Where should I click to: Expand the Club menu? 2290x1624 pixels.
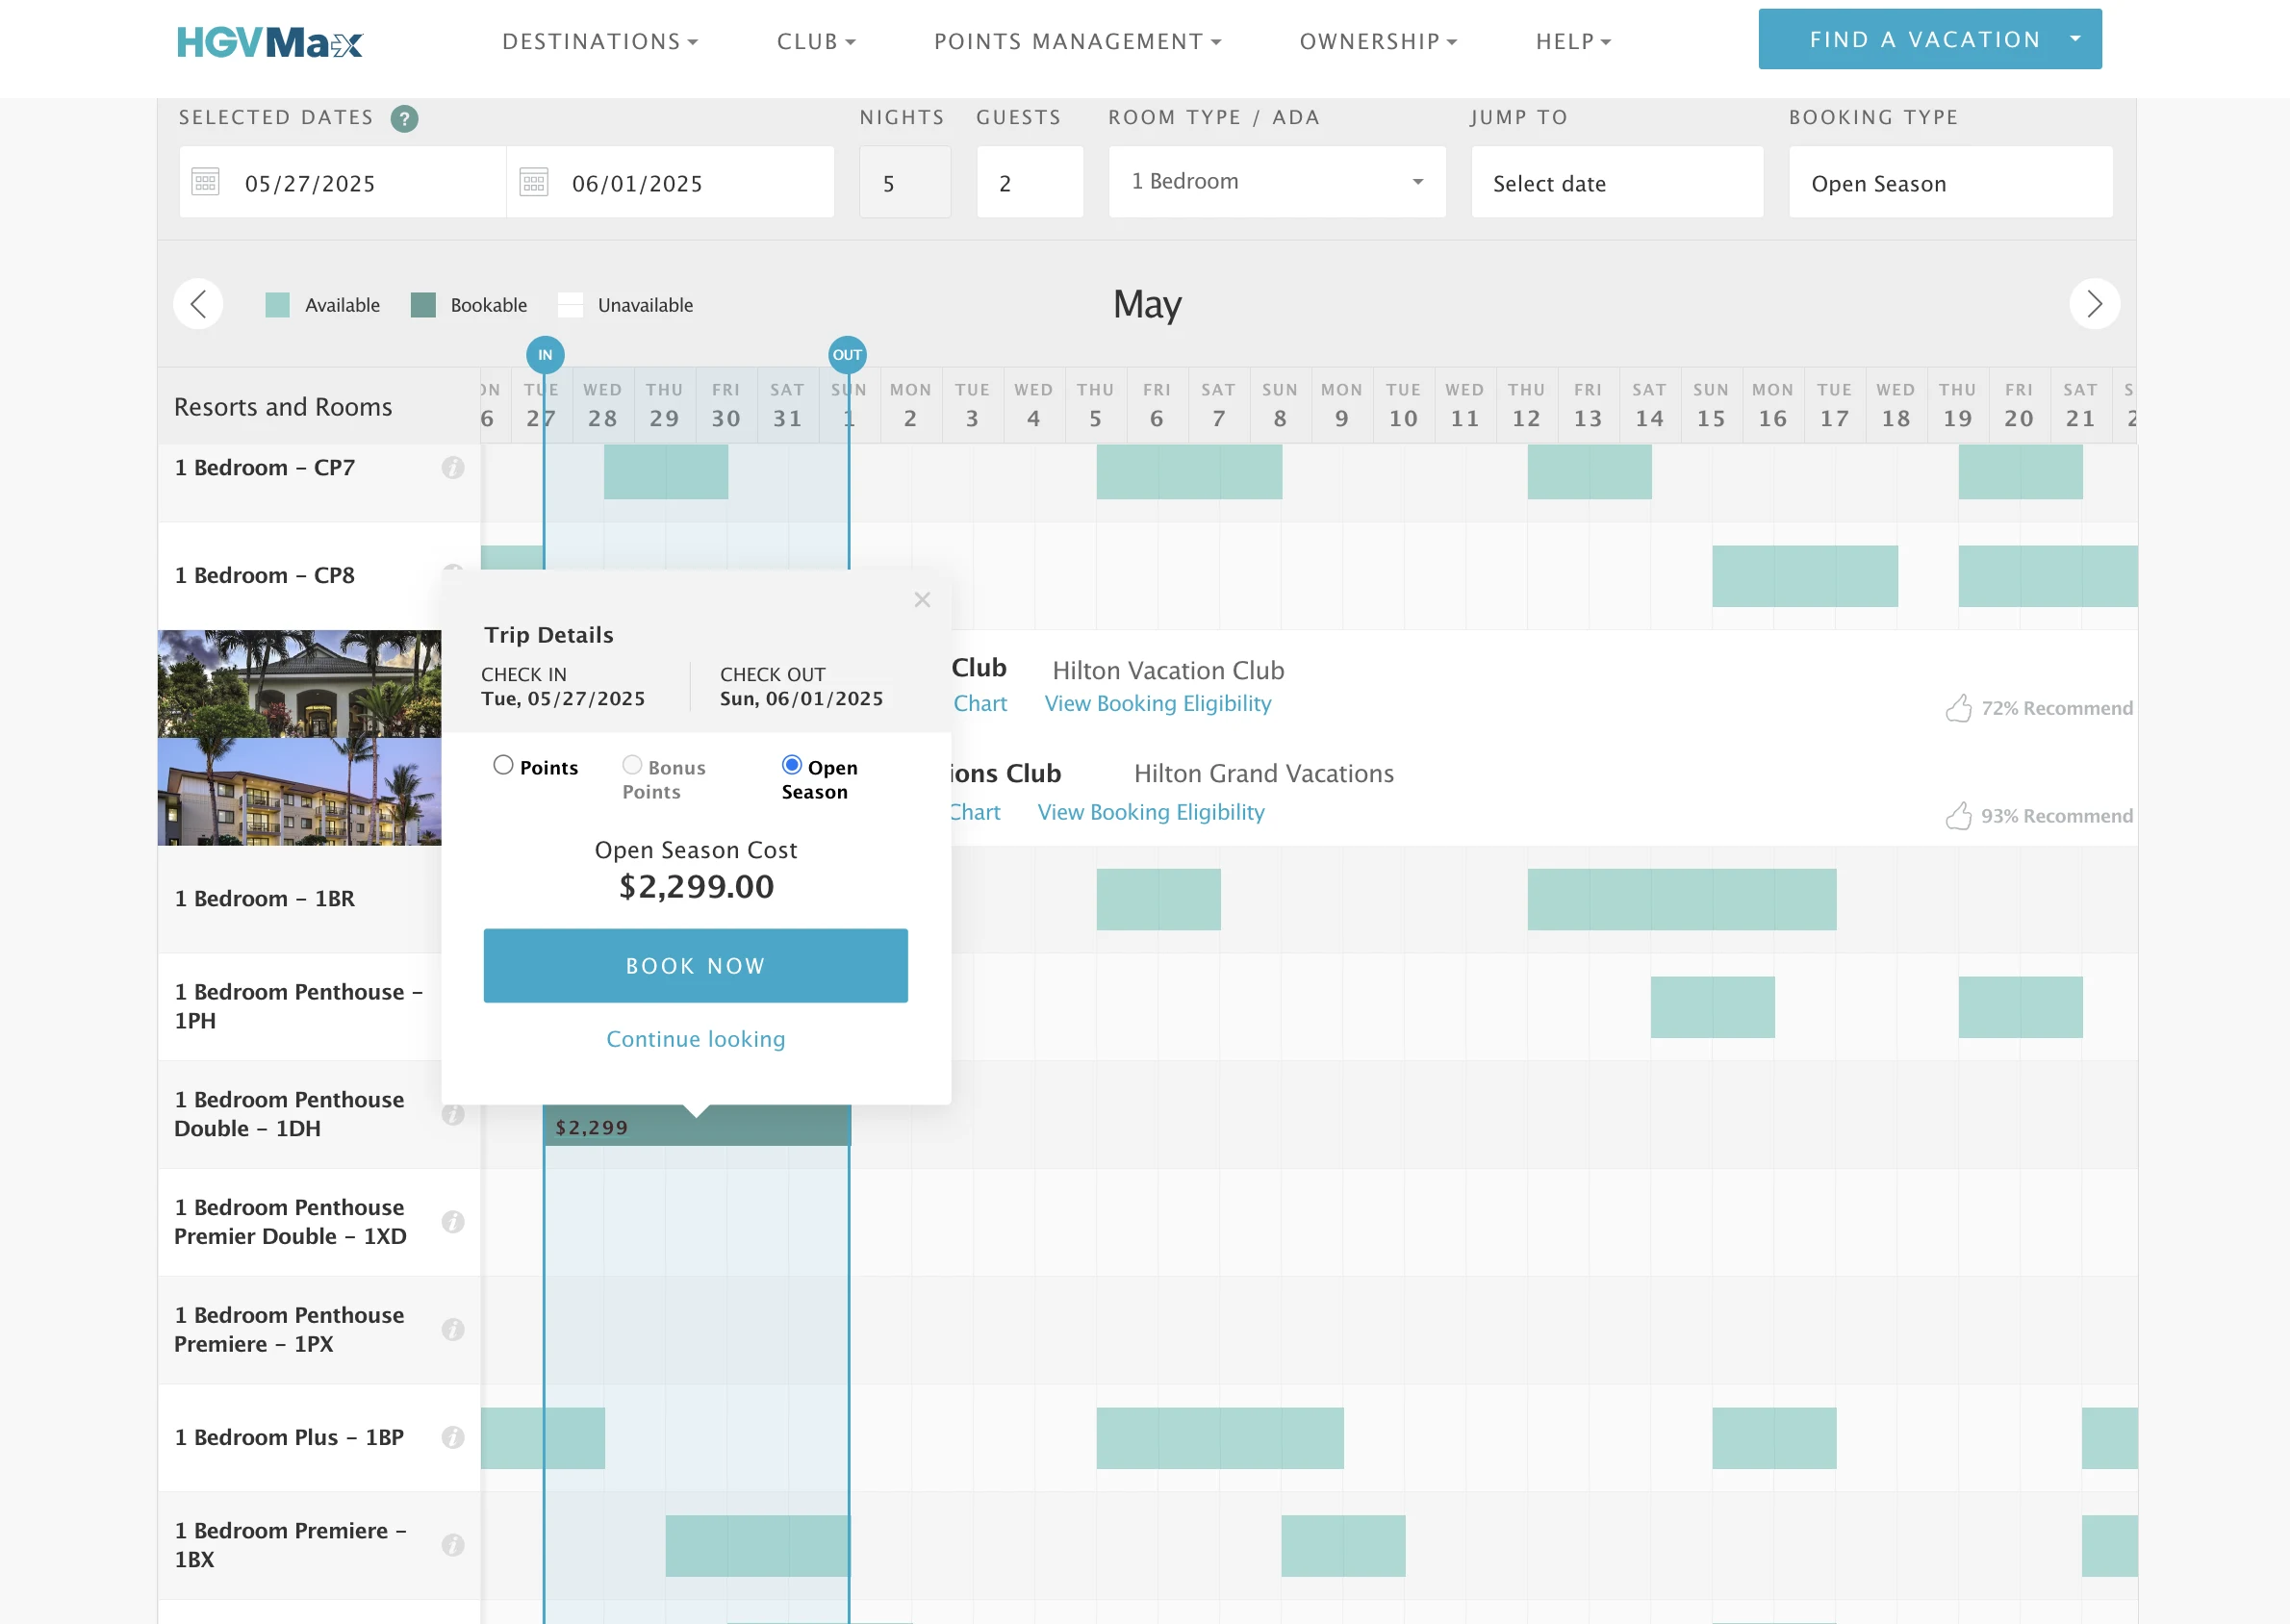click(816, 42)
